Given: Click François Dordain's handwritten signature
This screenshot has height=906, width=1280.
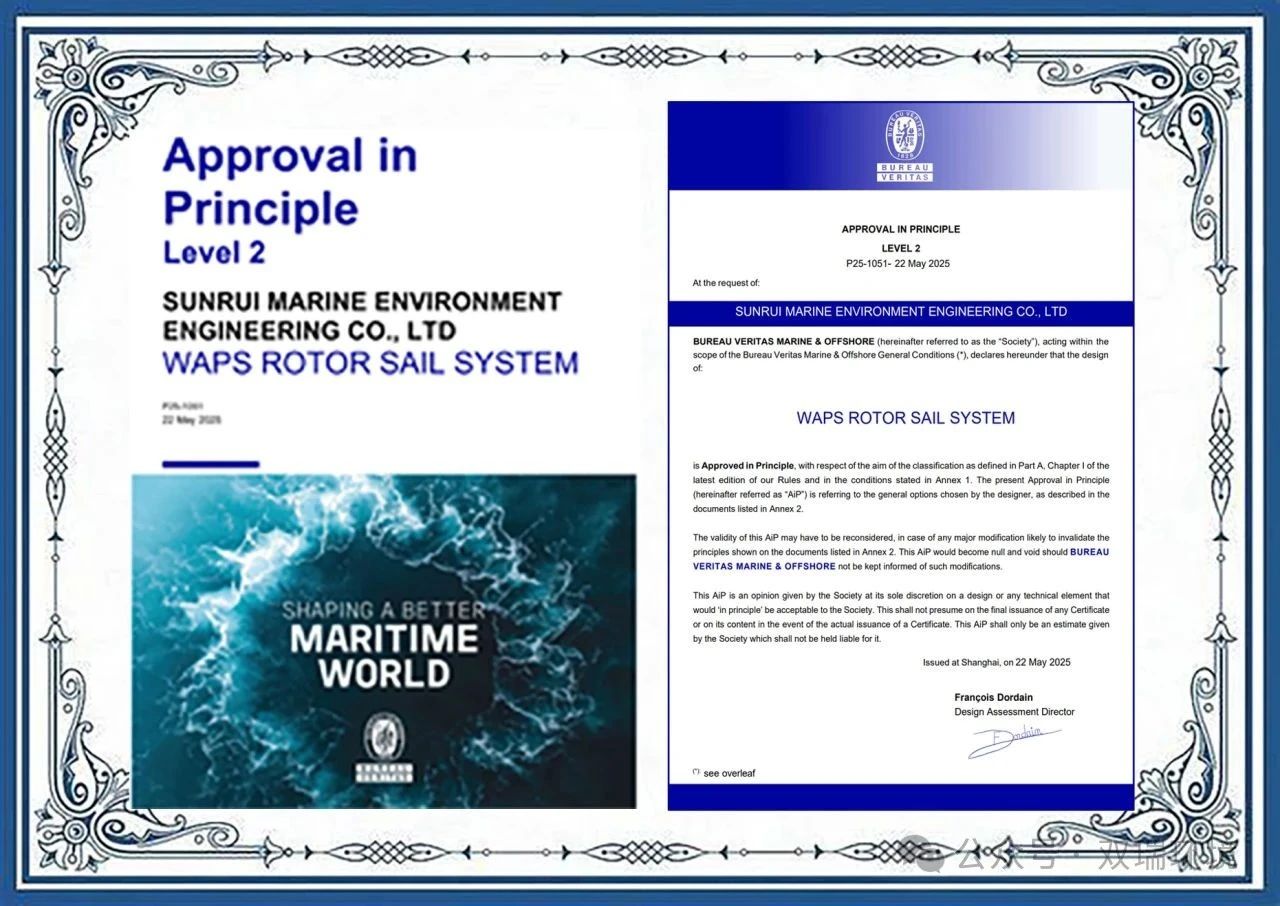Looking at the screenshot, I should click(1011, 741).
